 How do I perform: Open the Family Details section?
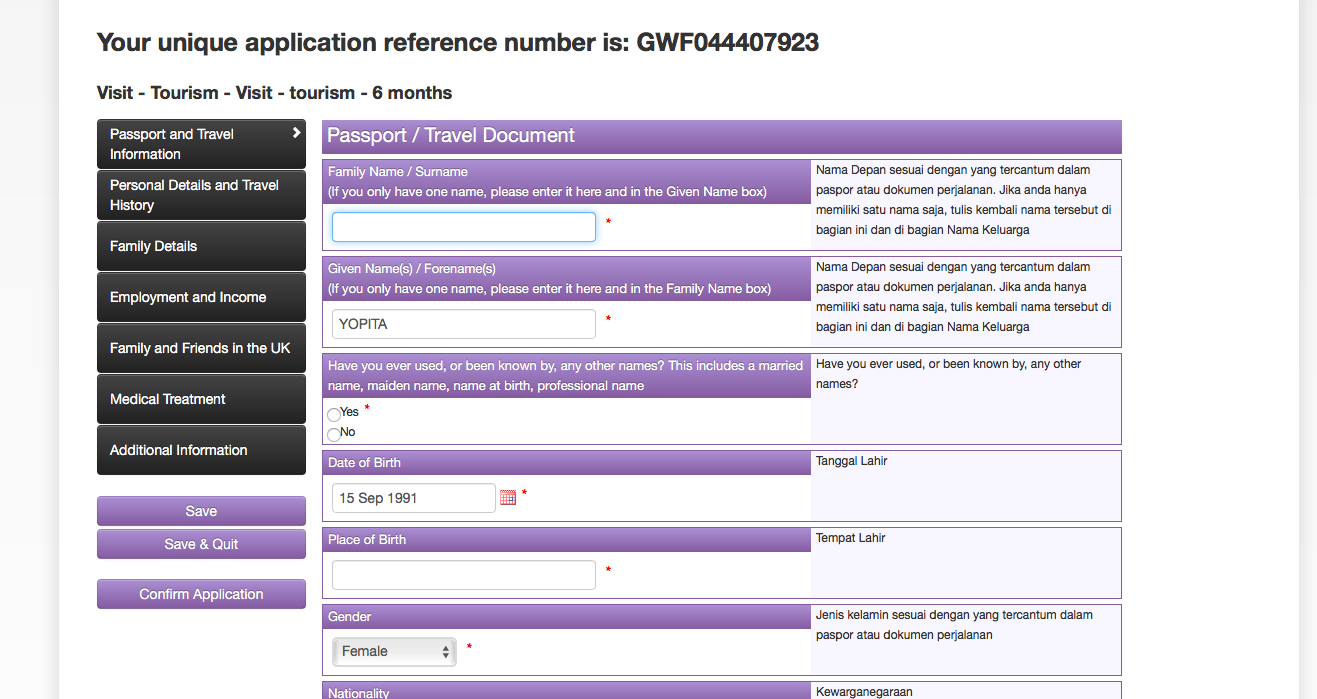pos(200,246)
